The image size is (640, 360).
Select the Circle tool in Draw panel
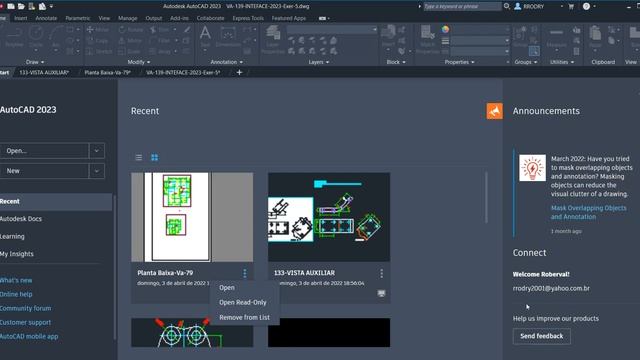pos(36,37)
